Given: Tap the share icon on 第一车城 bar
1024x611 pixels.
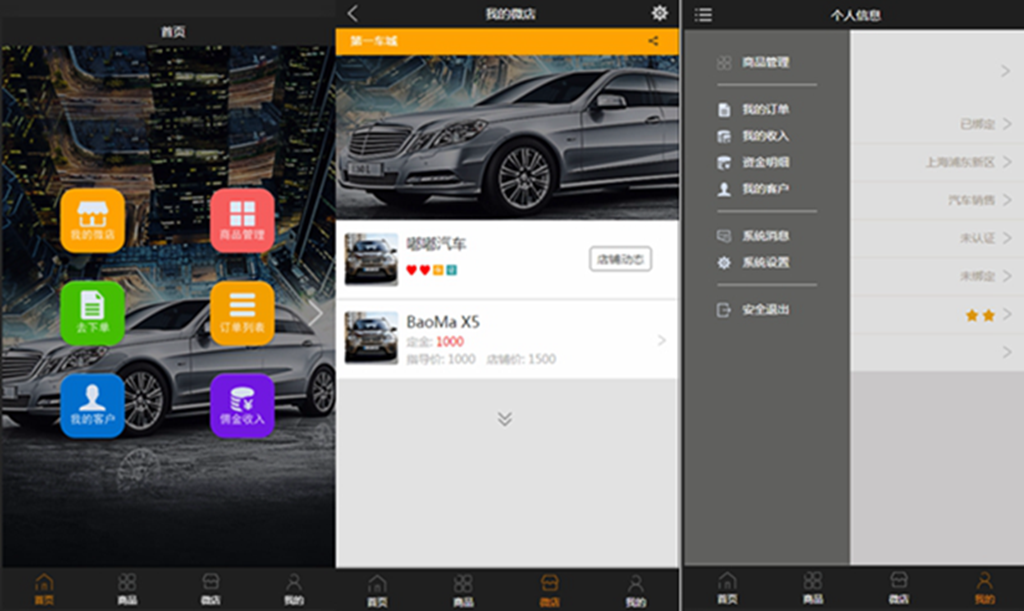Looking at the screenshot, I should pos(653,41).
